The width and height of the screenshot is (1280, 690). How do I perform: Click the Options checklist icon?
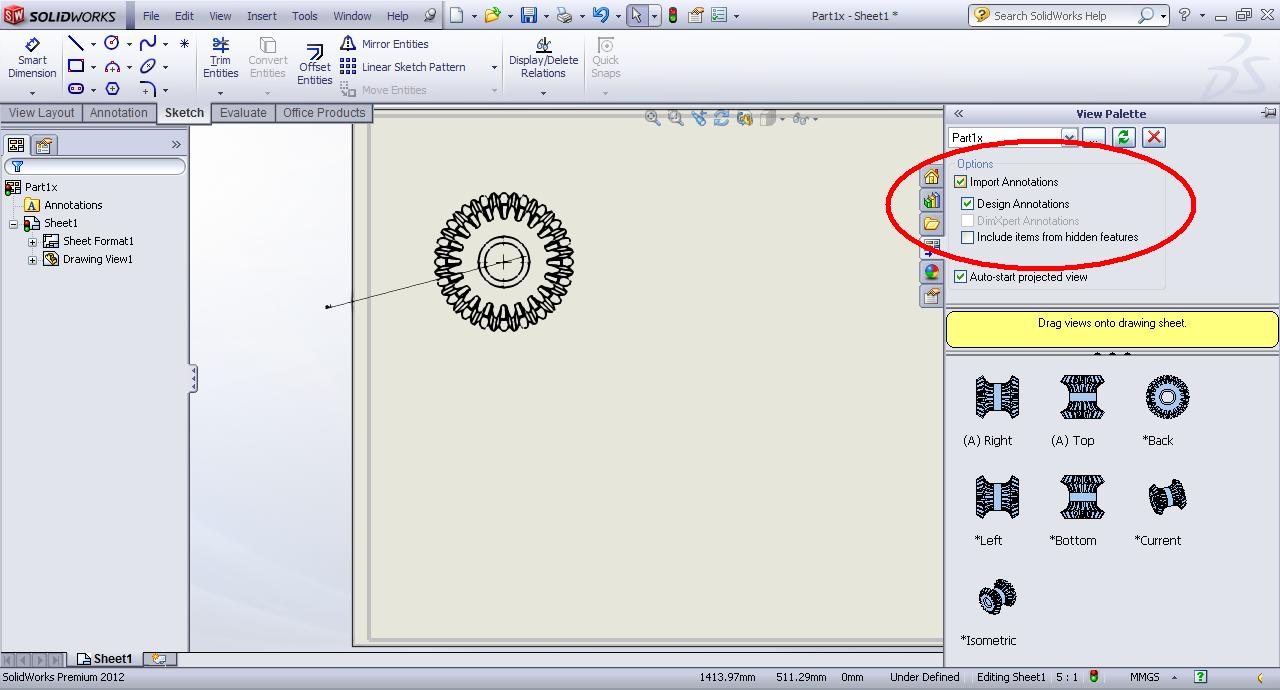pos(721,15)
